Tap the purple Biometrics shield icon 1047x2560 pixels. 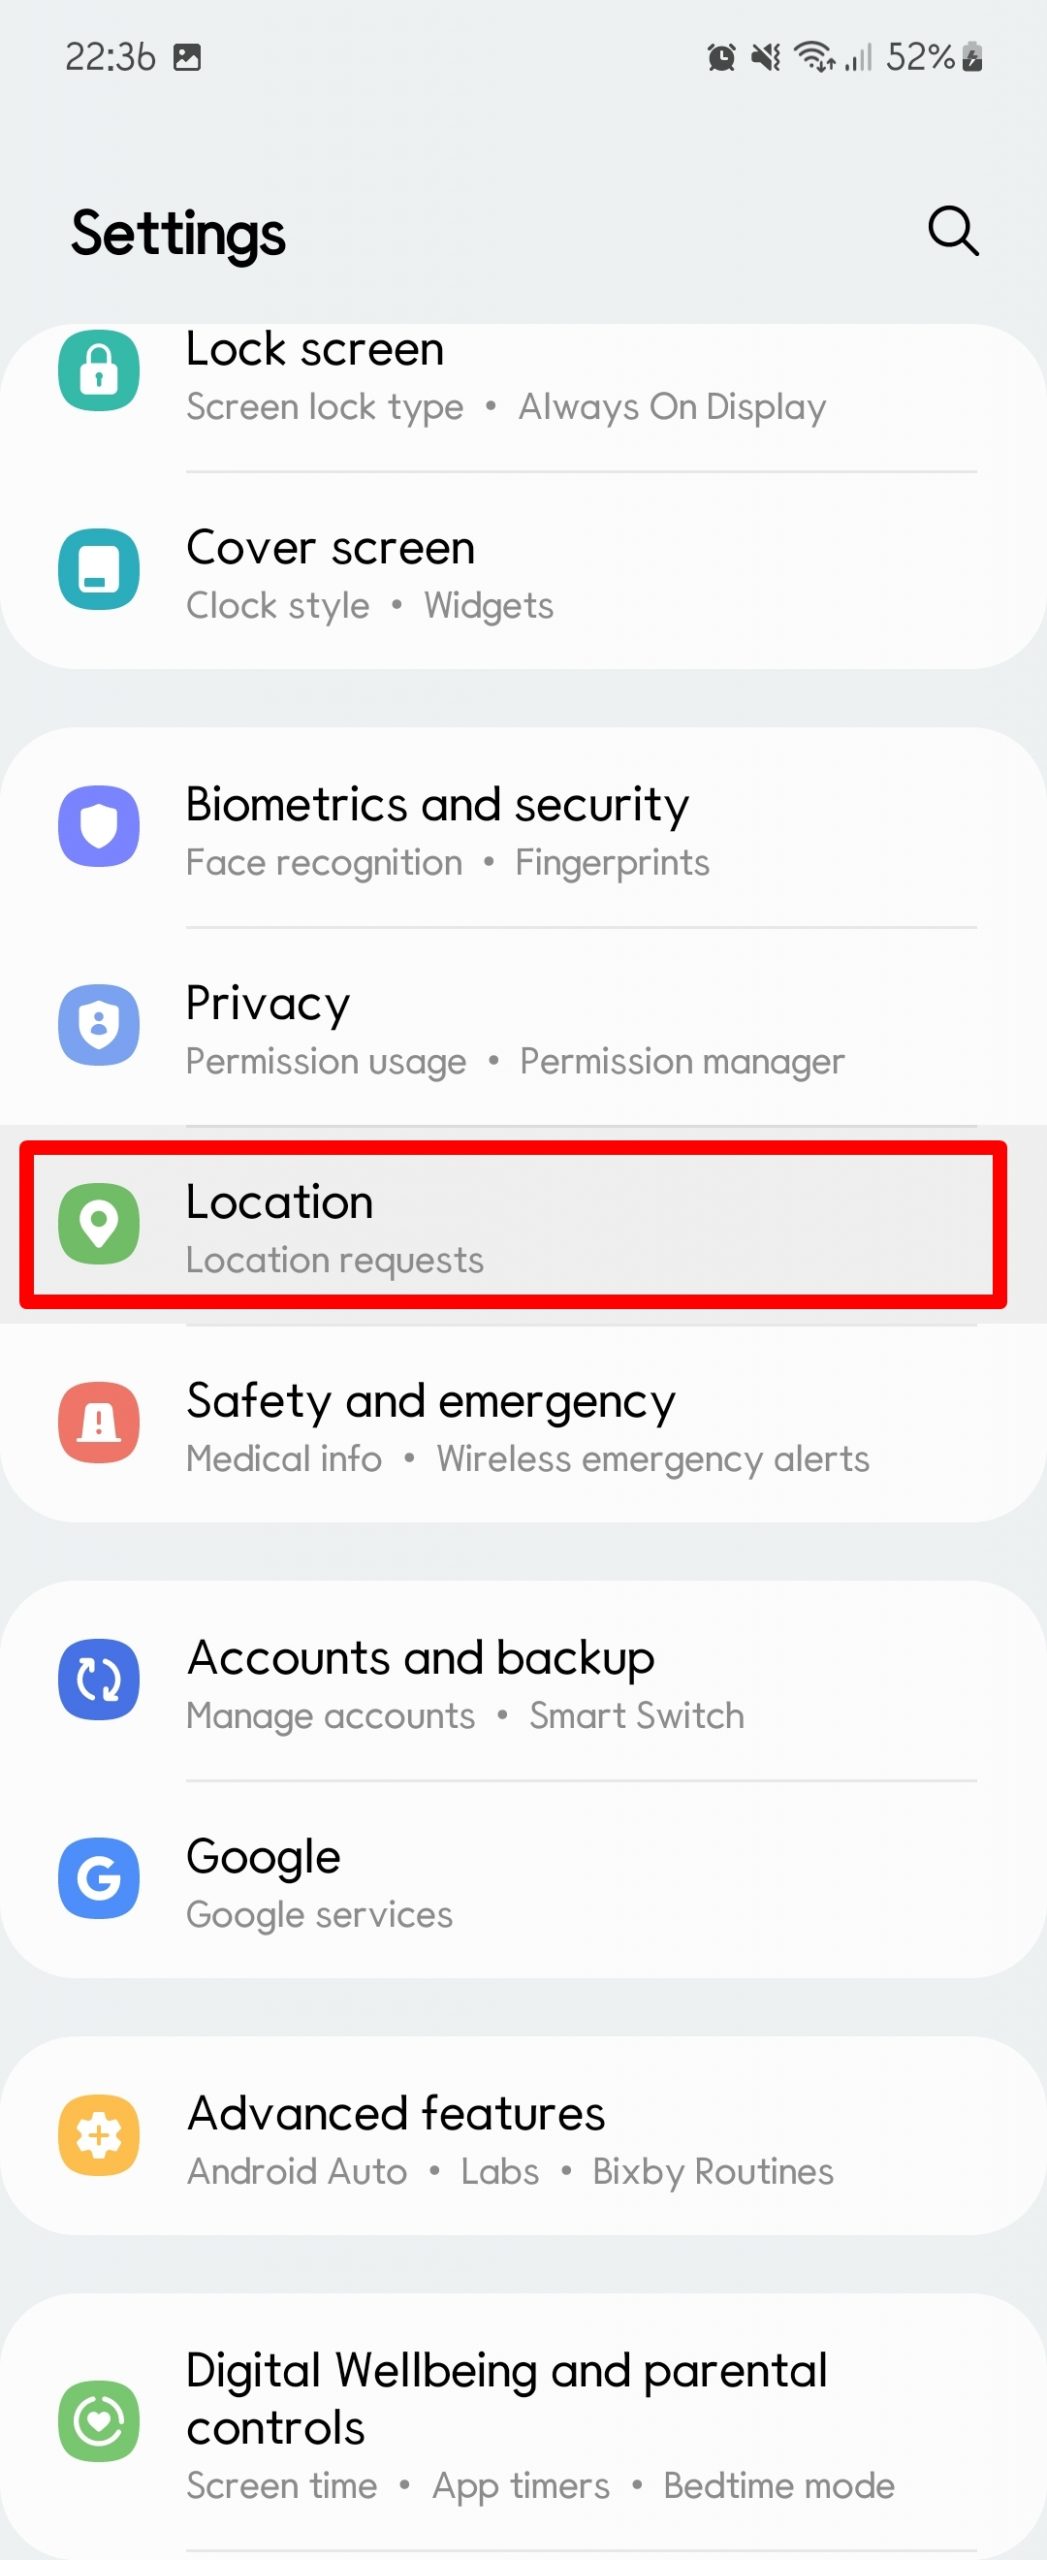99,827
